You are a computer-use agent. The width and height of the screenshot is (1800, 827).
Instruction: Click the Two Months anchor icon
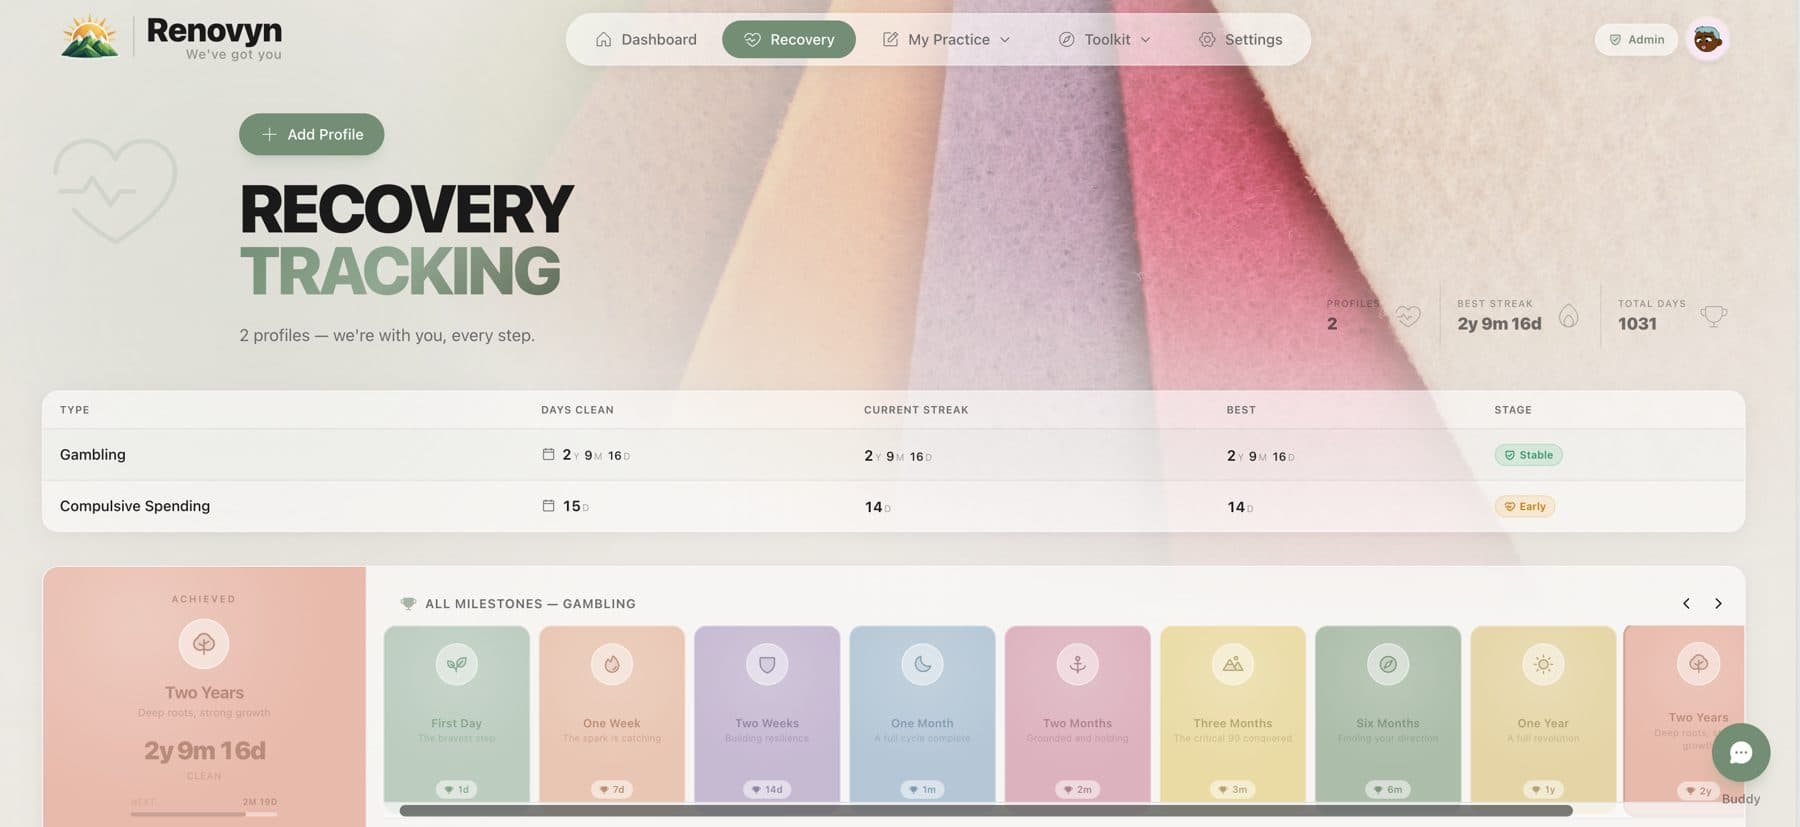1077,664
